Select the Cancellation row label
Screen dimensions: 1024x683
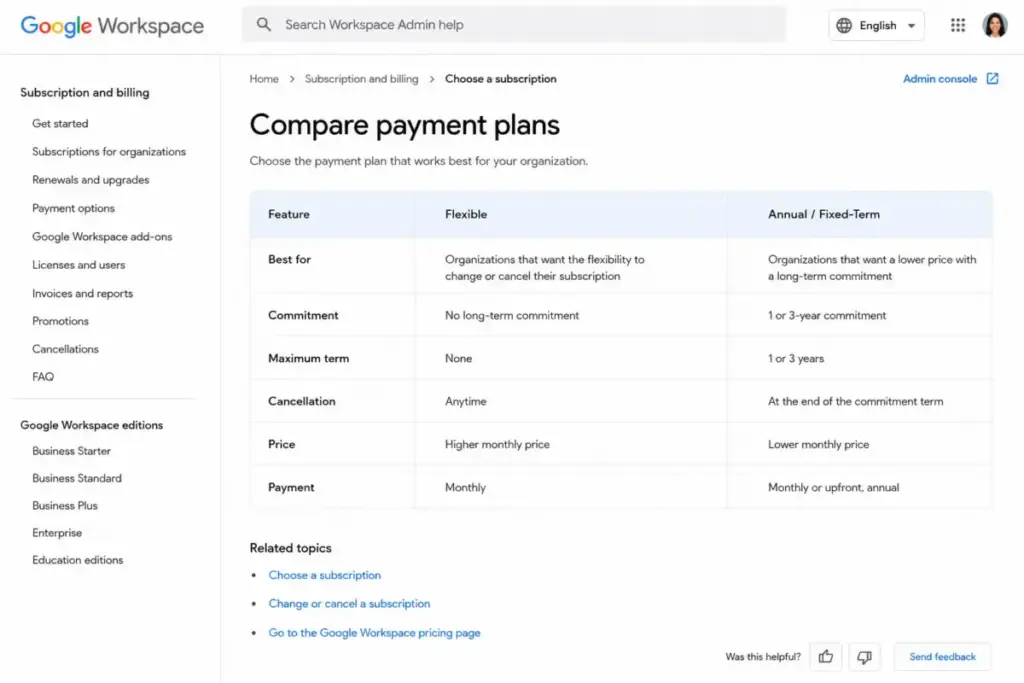[x=302, y=402]
